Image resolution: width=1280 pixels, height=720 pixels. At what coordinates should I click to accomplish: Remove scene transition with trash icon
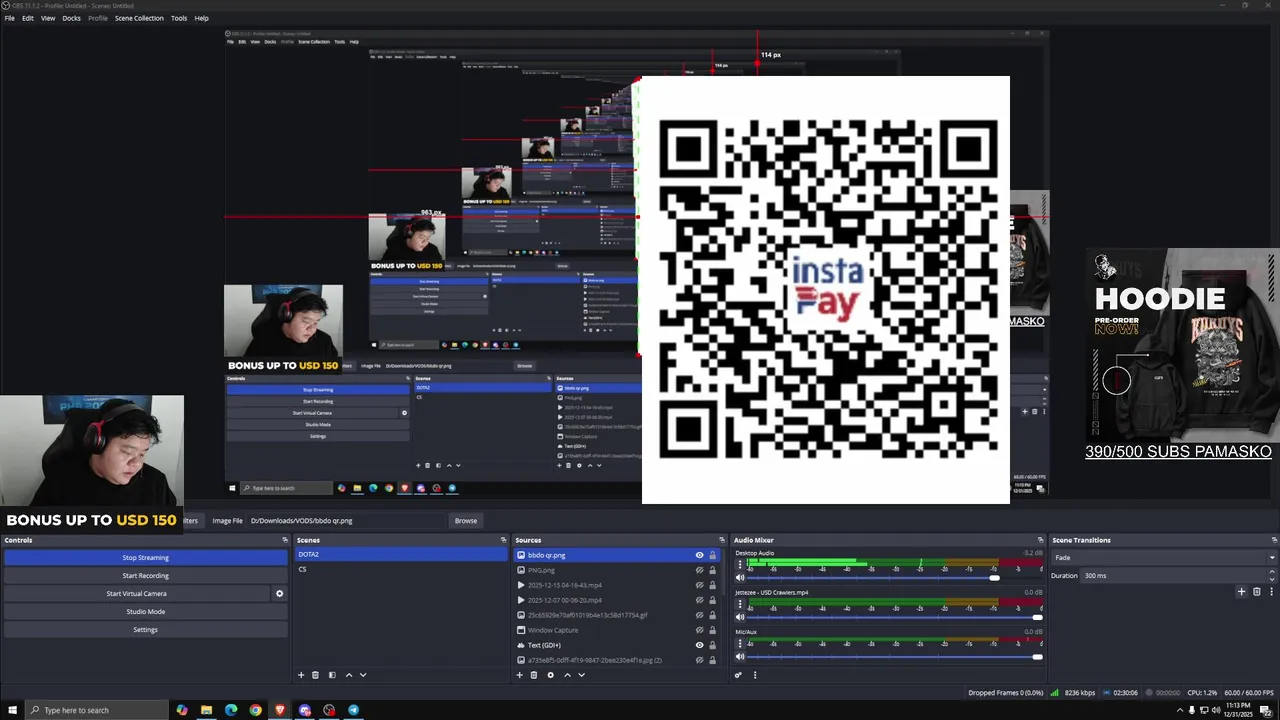(x=1257, y=592)
